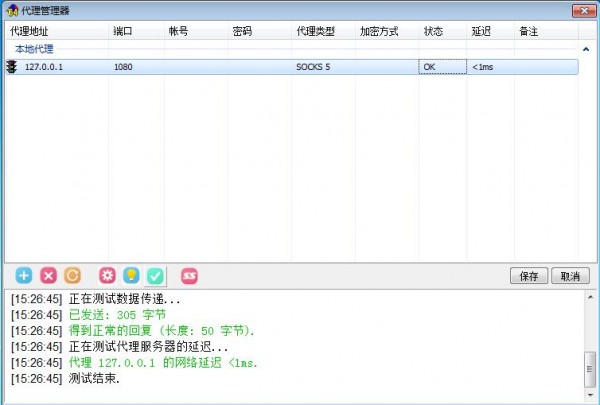The height and width of the screenshot is (405, 600).
Task: Click the orange refresh icon
Action: click(x=72, y=276)
